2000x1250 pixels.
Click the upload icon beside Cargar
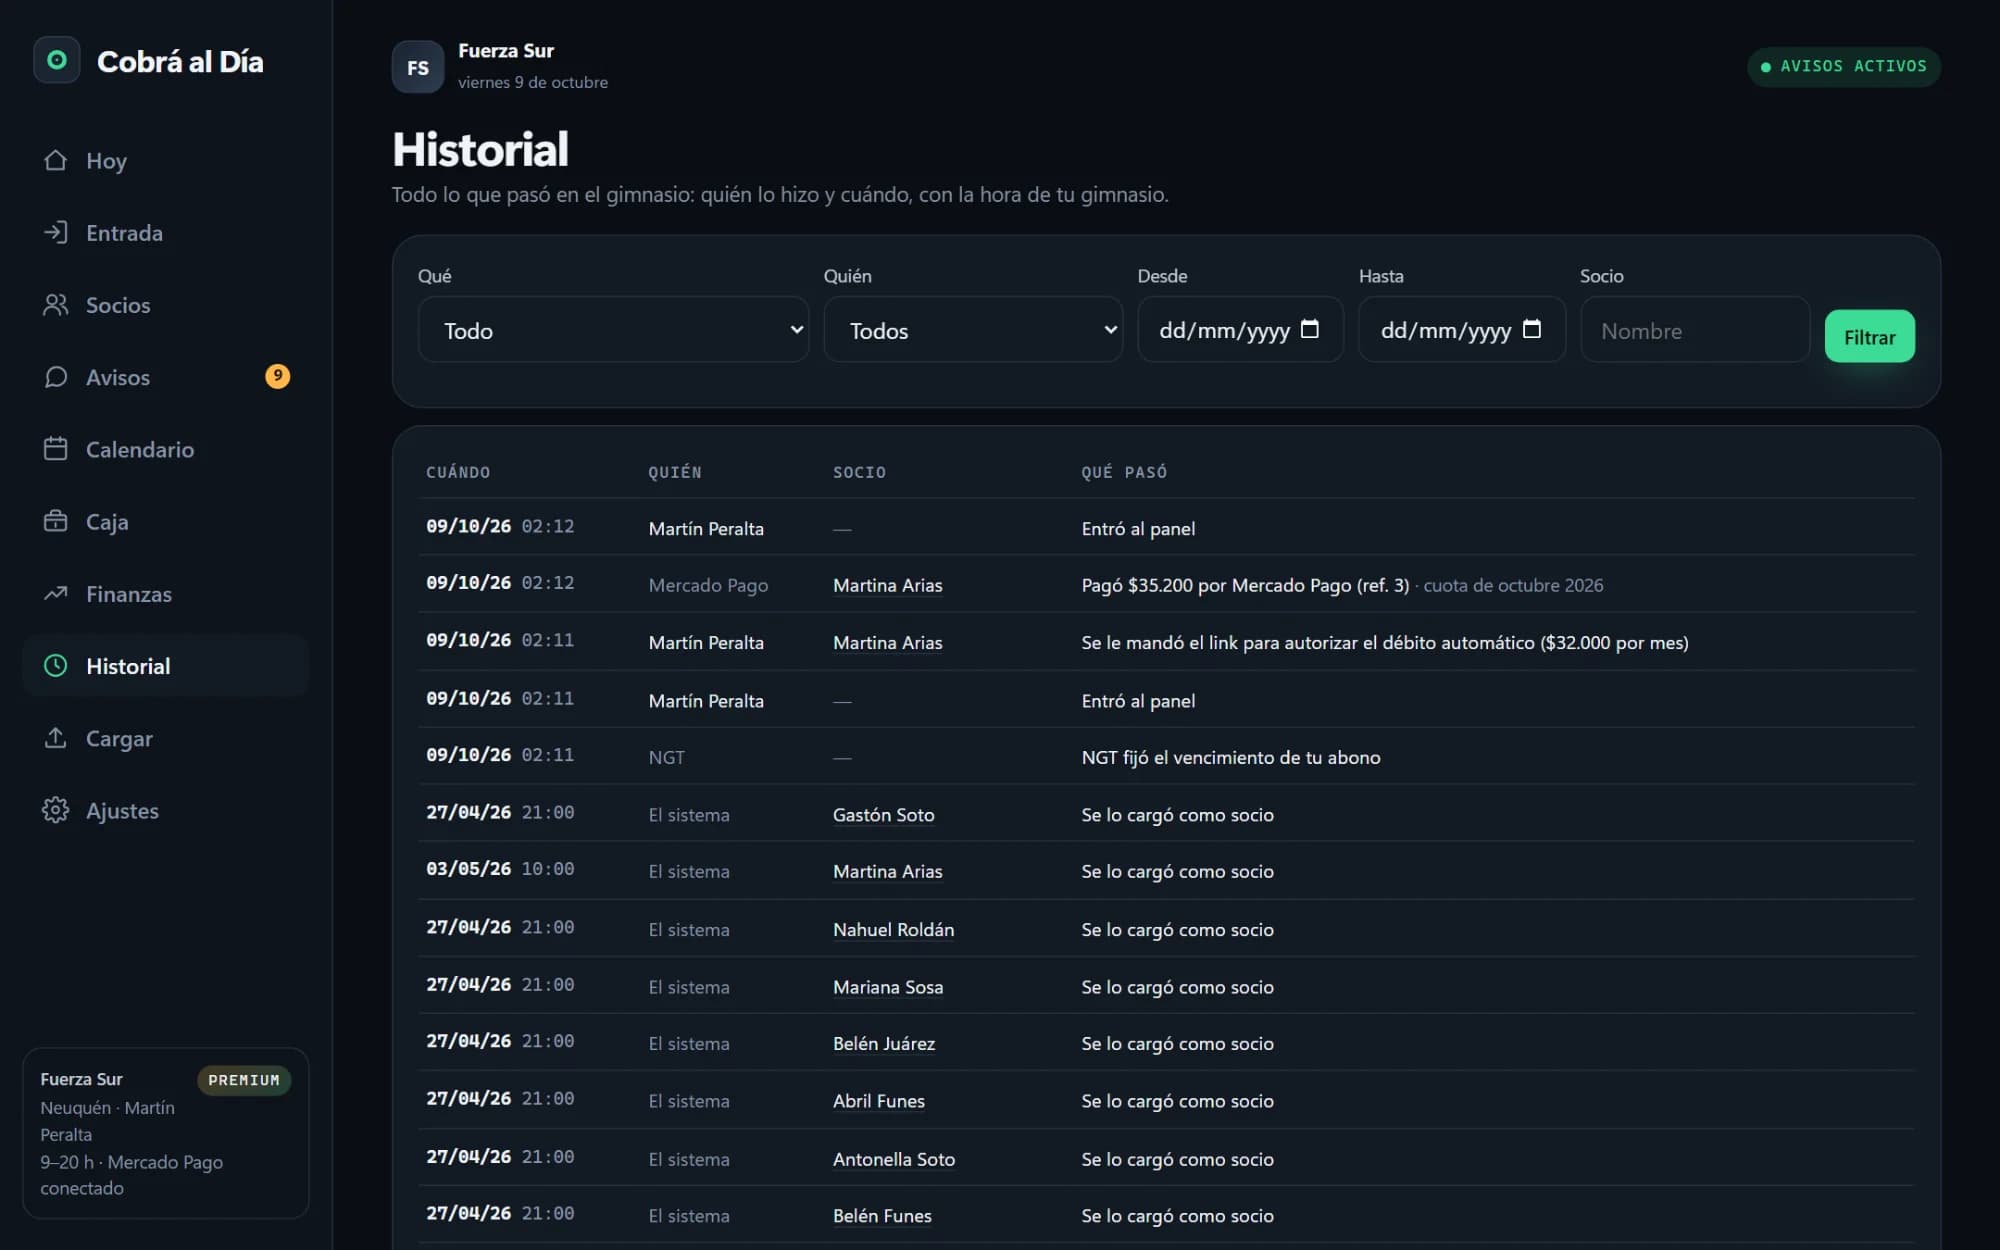coord(56,738)
